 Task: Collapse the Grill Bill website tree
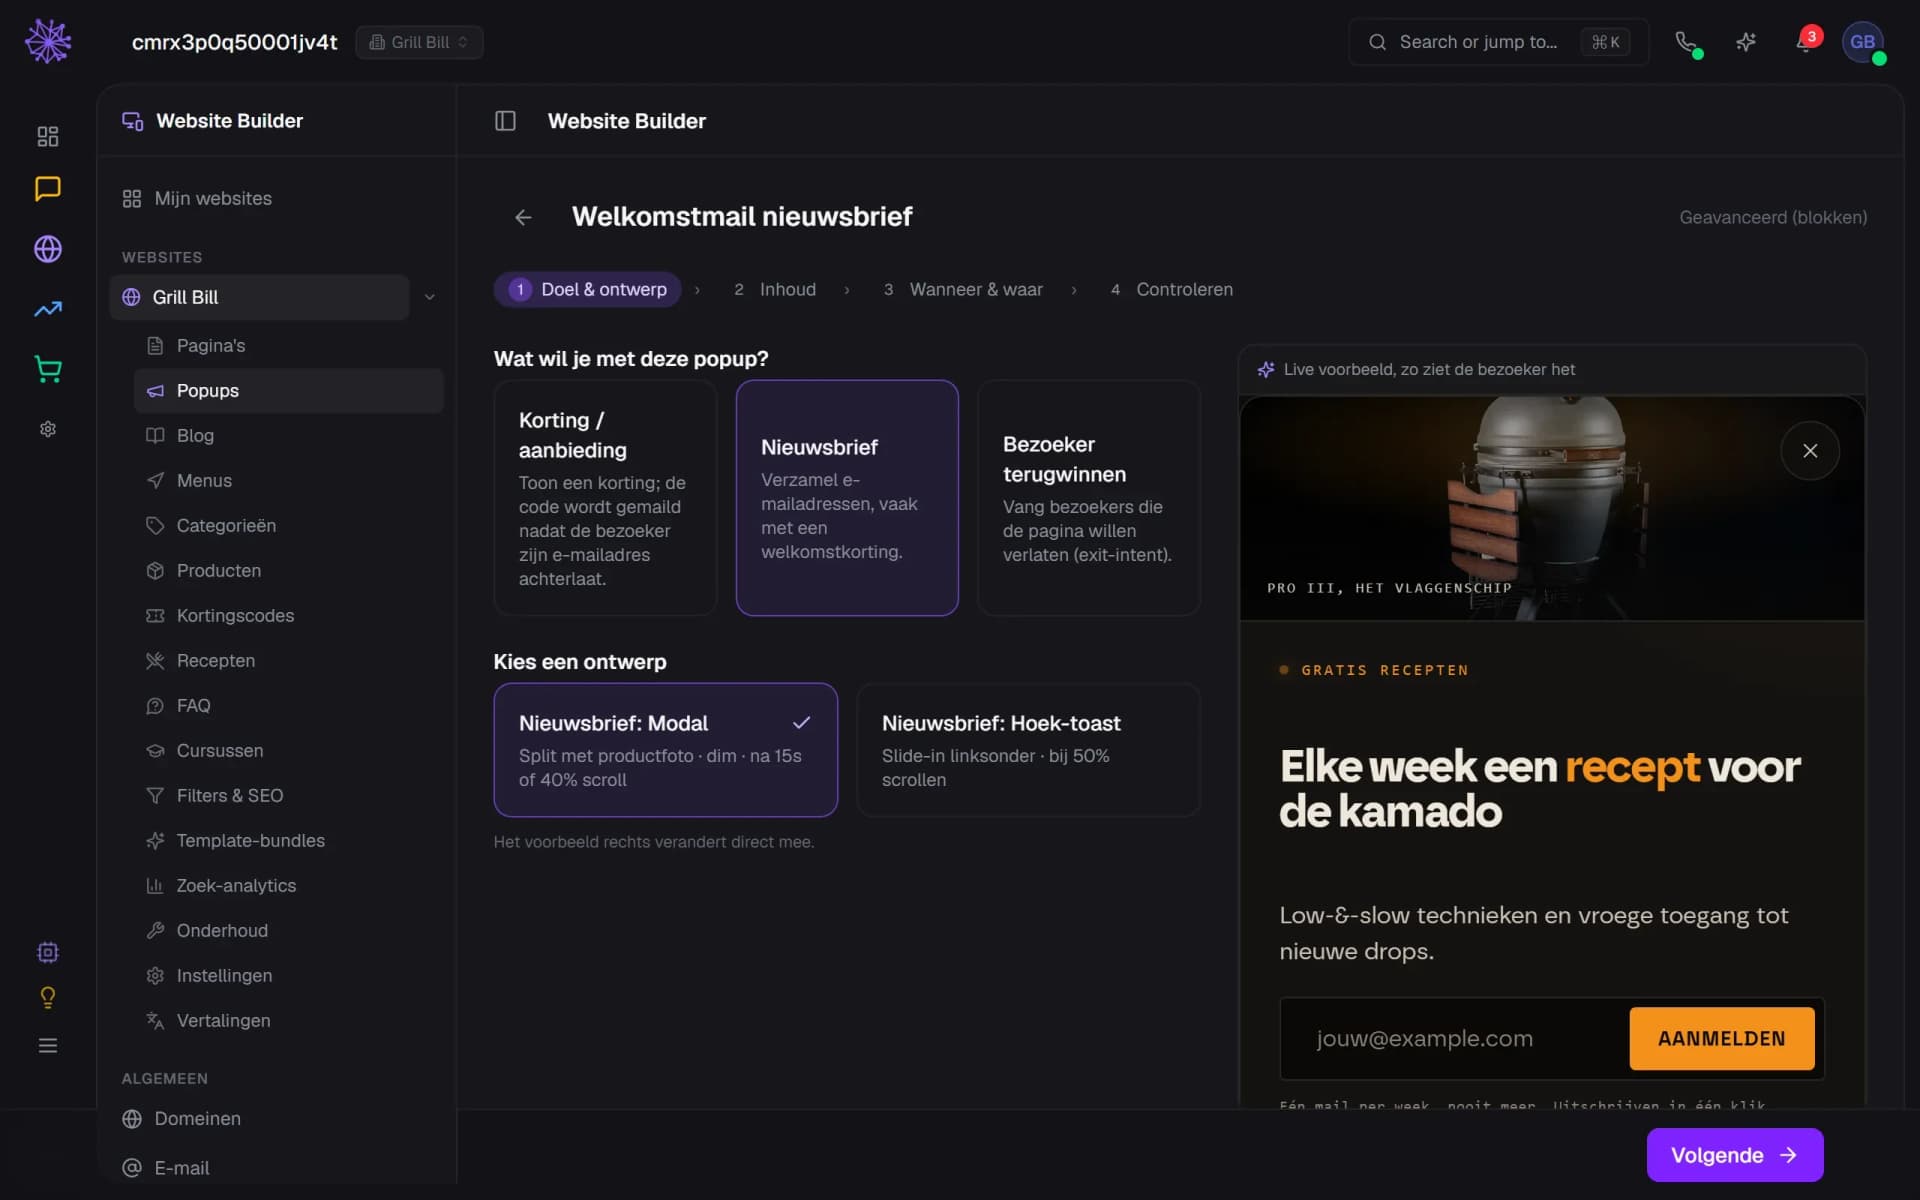click(430, 297)
